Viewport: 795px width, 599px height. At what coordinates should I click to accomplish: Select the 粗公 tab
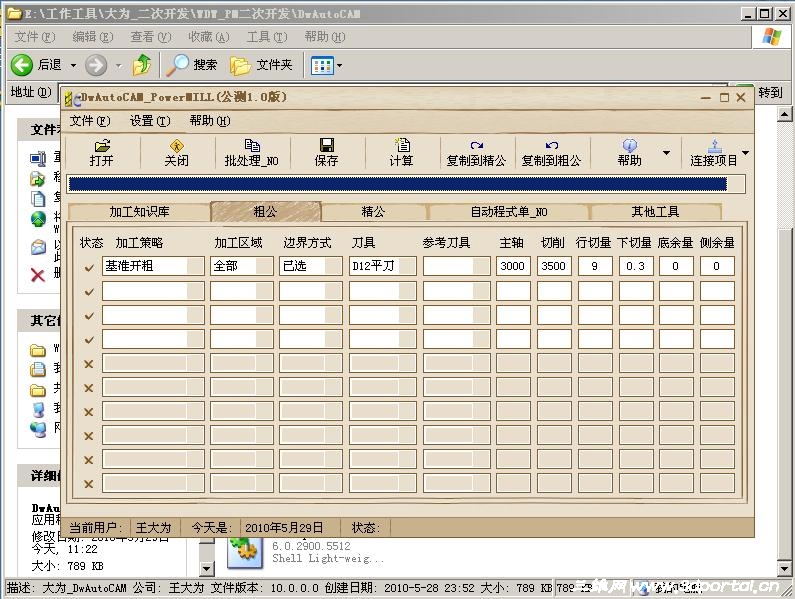266,212
